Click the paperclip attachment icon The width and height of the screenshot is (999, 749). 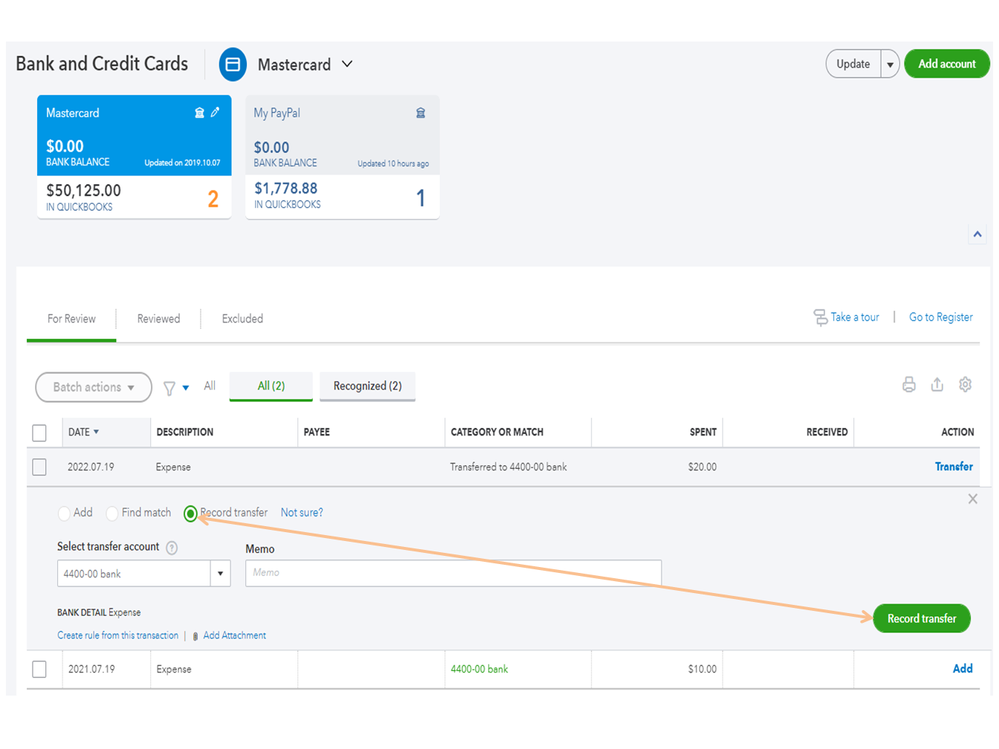click(x=196, y=636)
